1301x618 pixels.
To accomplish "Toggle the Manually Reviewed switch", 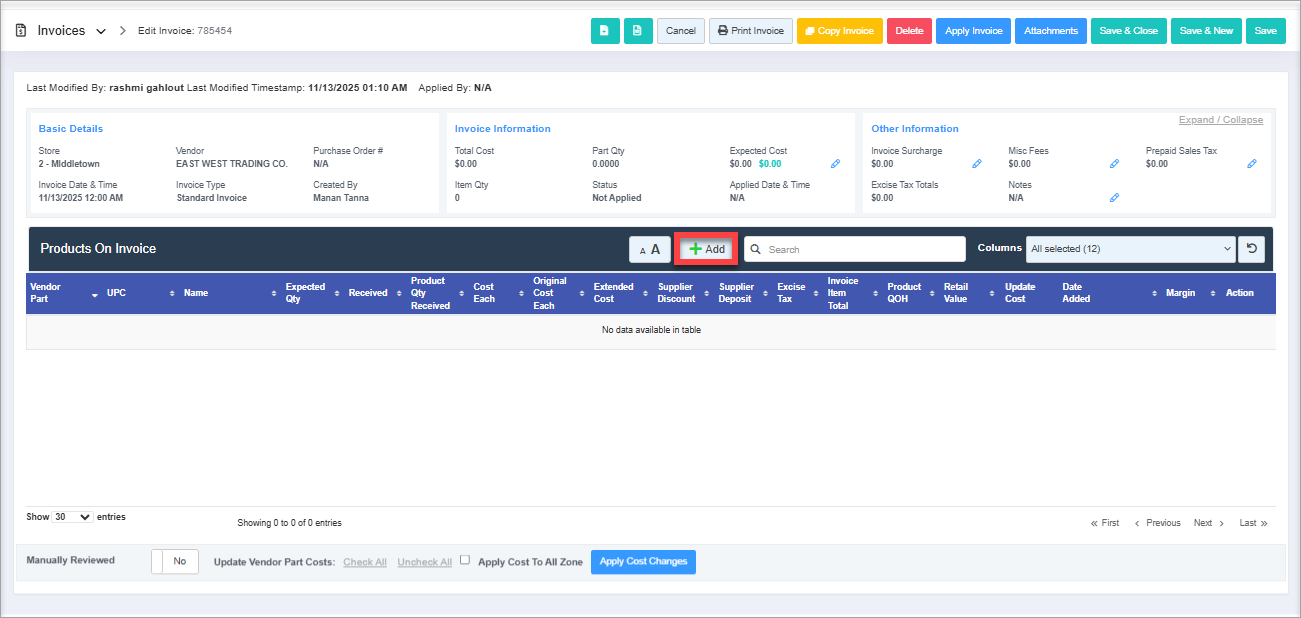I will [x=175, y=562].
